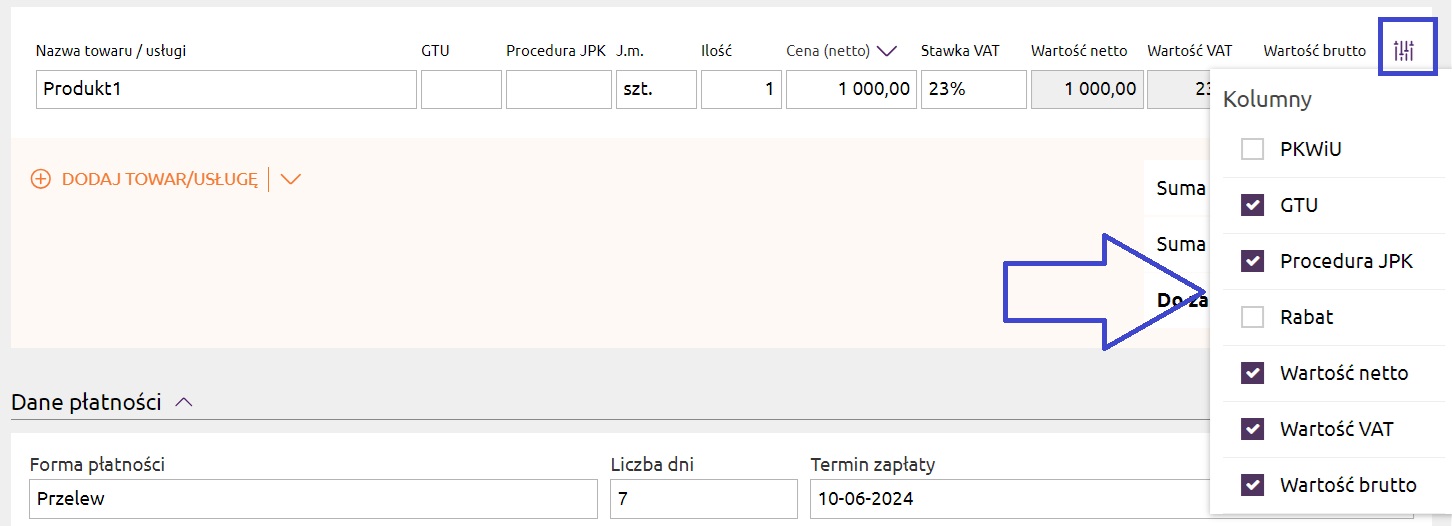This screenshot has height=526, width=1452.
Task: Click the Produkt1 name field
Action: point(226,89)
